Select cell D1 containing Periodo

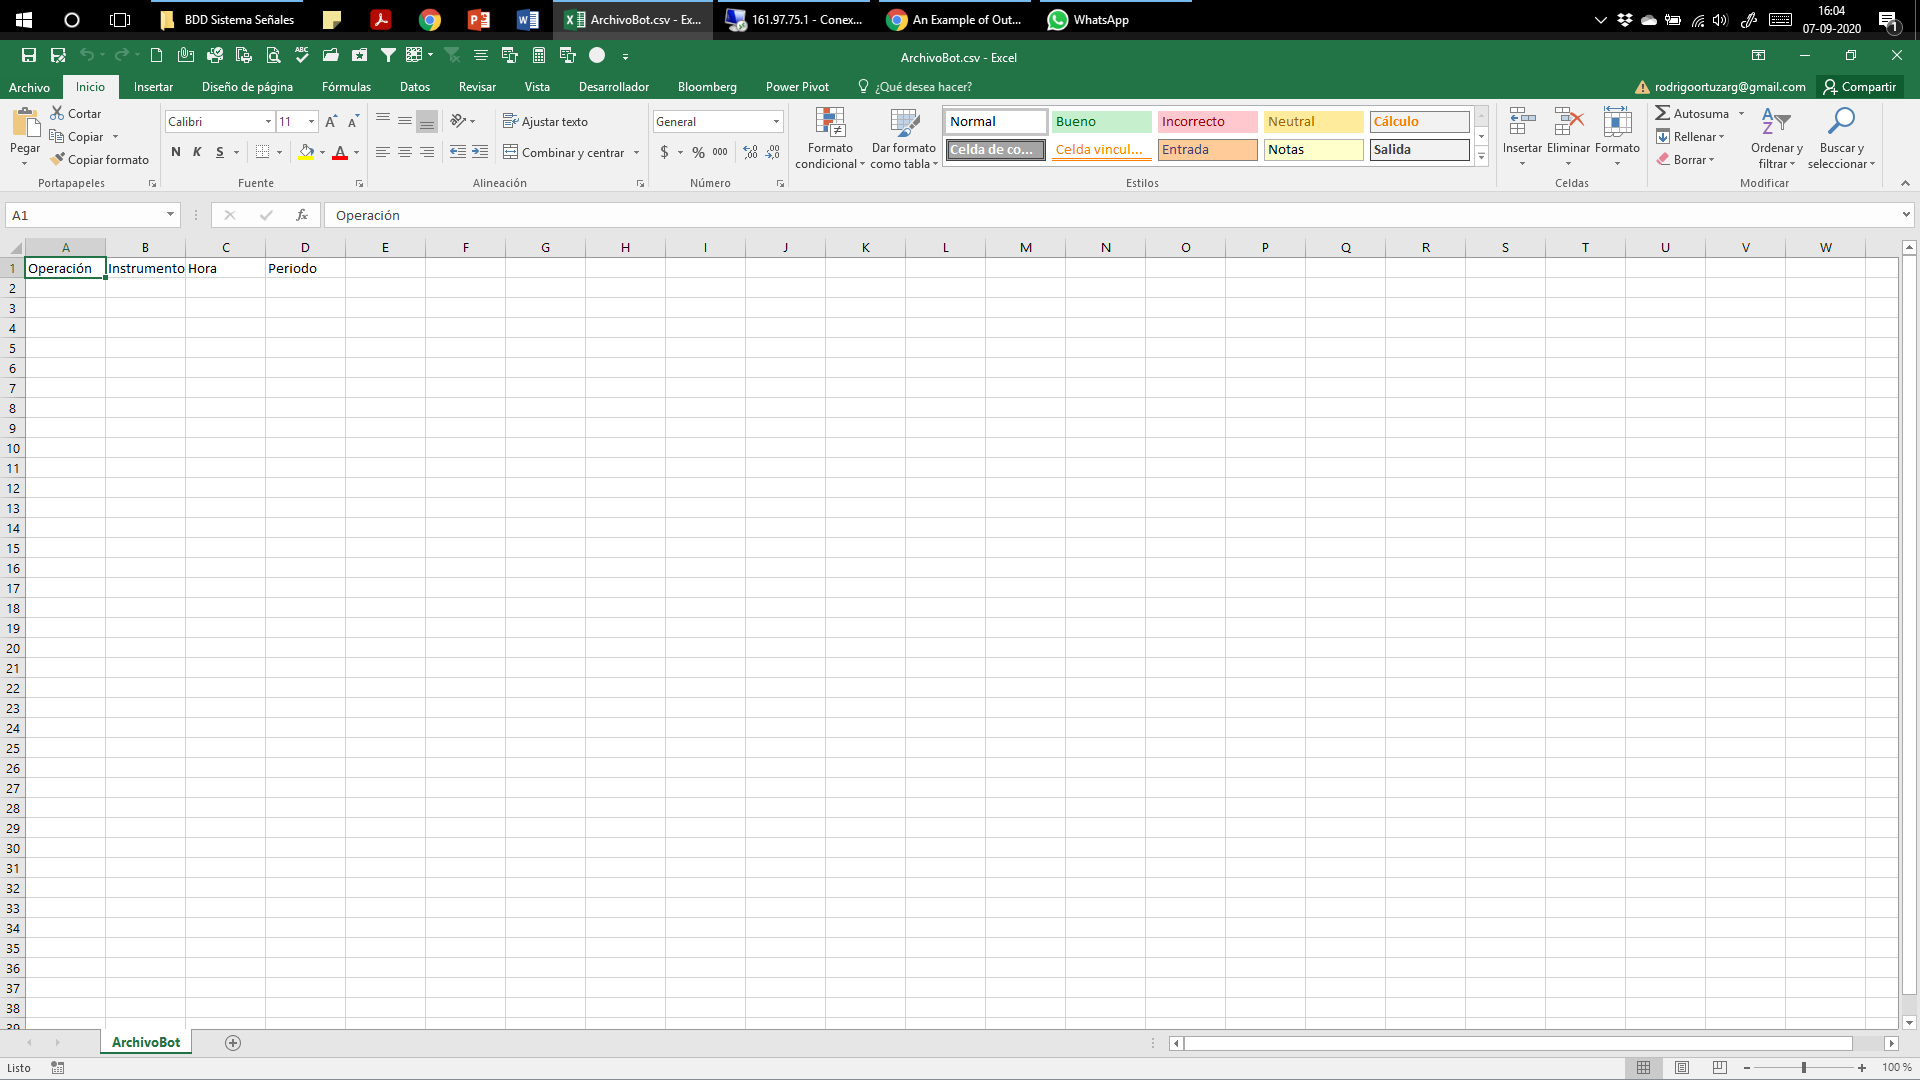305,268
